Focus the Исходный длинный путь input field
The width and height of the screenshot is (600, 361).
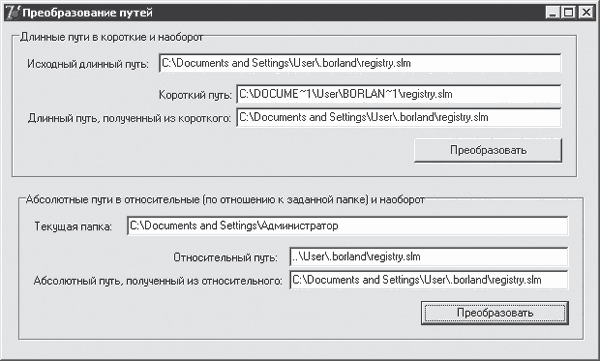point(360,63)
